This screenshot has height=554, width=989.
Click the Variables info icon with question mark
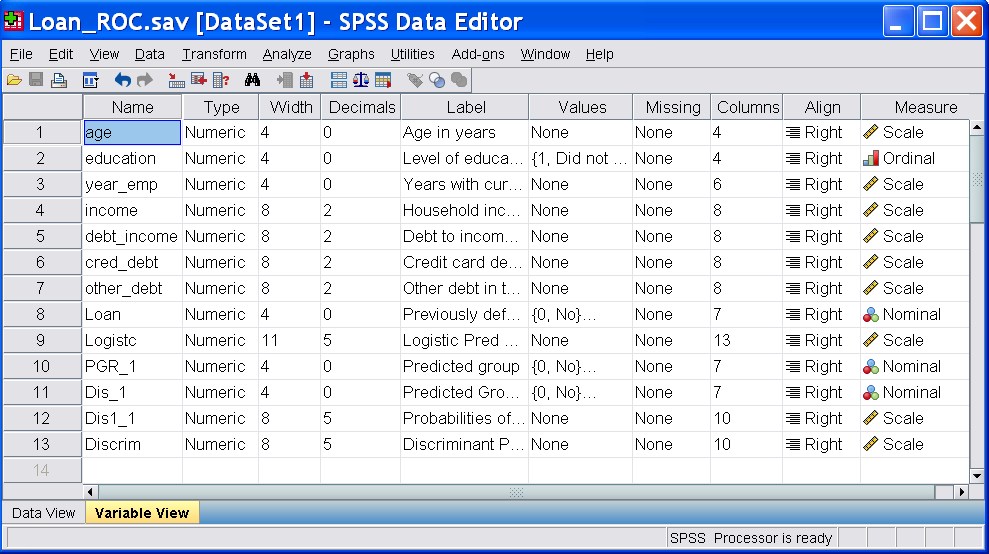tap(221, 80)
